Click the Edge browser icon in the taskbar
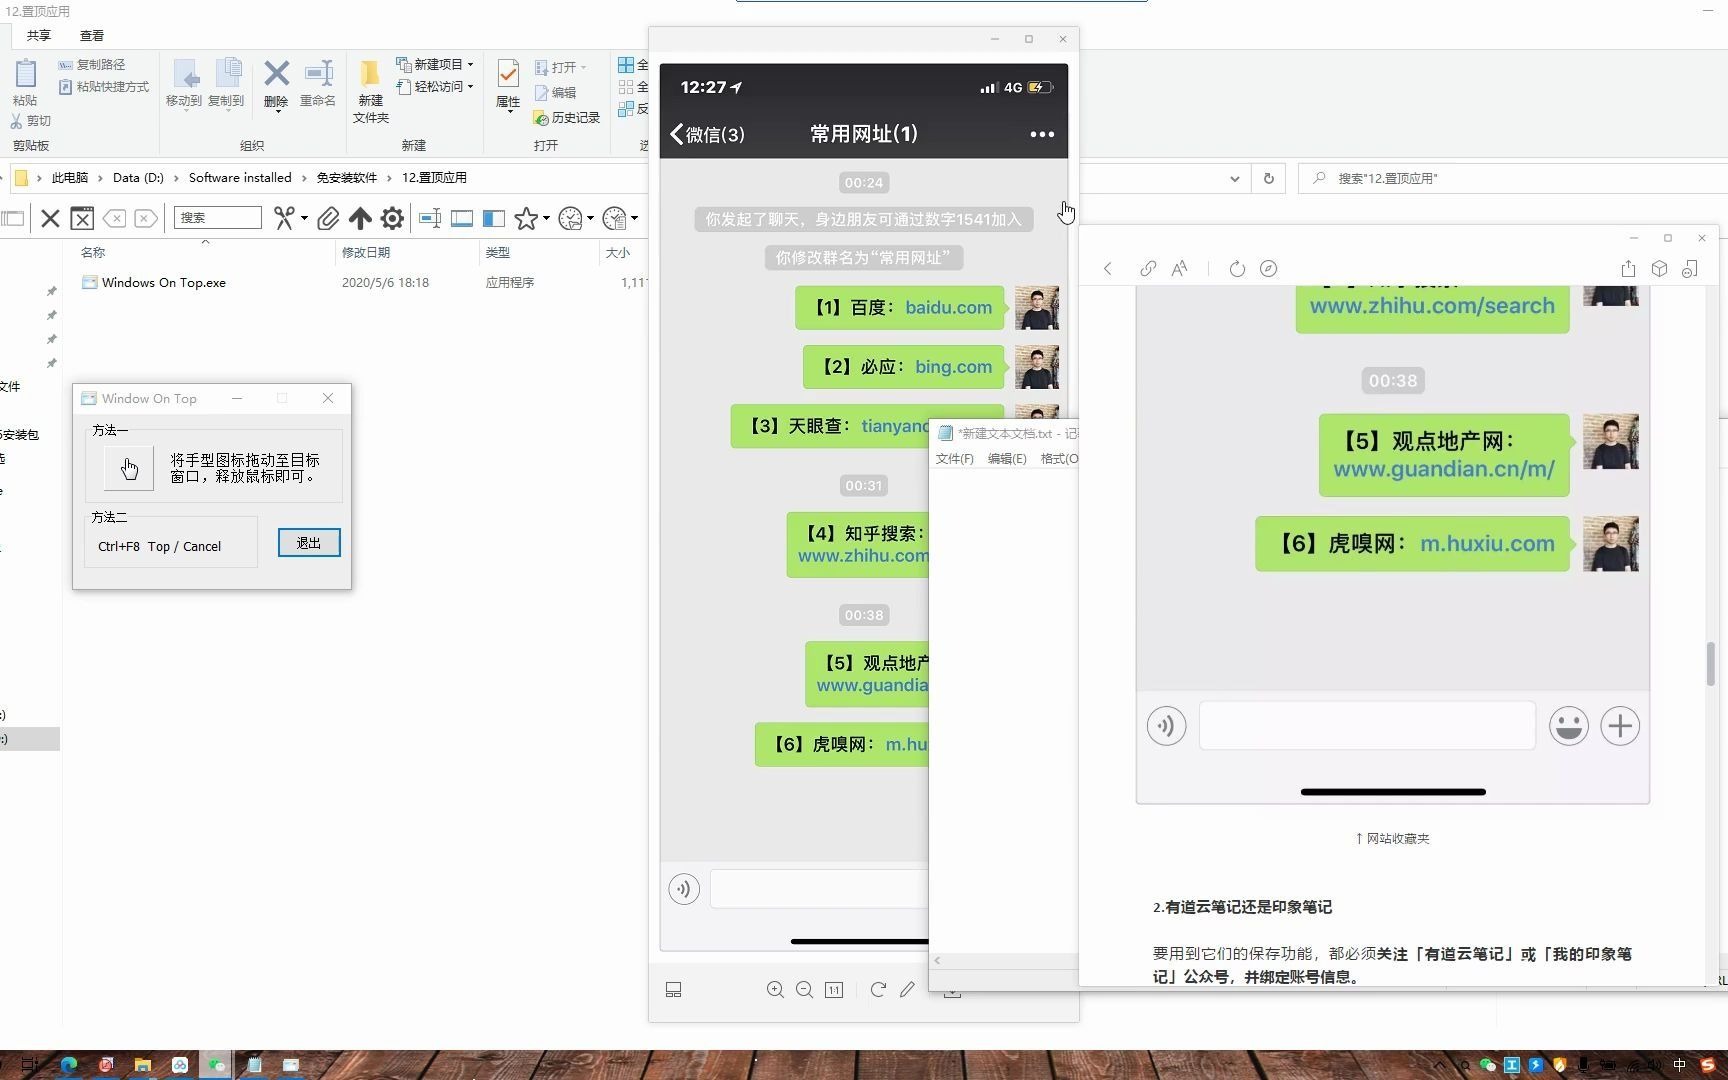1728x1080 pixels. 69,1066
